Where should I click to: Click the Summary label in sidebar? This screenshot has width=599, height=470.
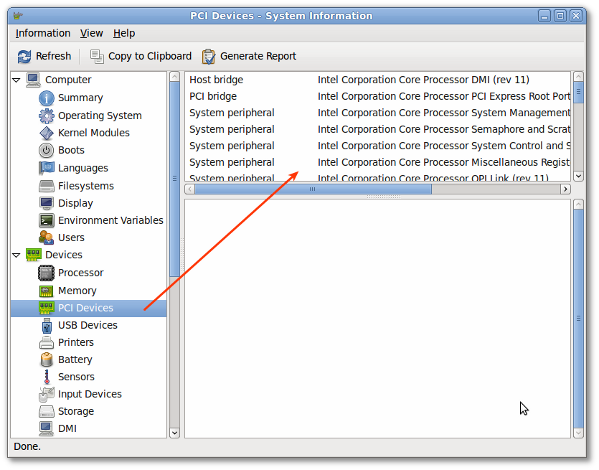[x=81, y=98]
